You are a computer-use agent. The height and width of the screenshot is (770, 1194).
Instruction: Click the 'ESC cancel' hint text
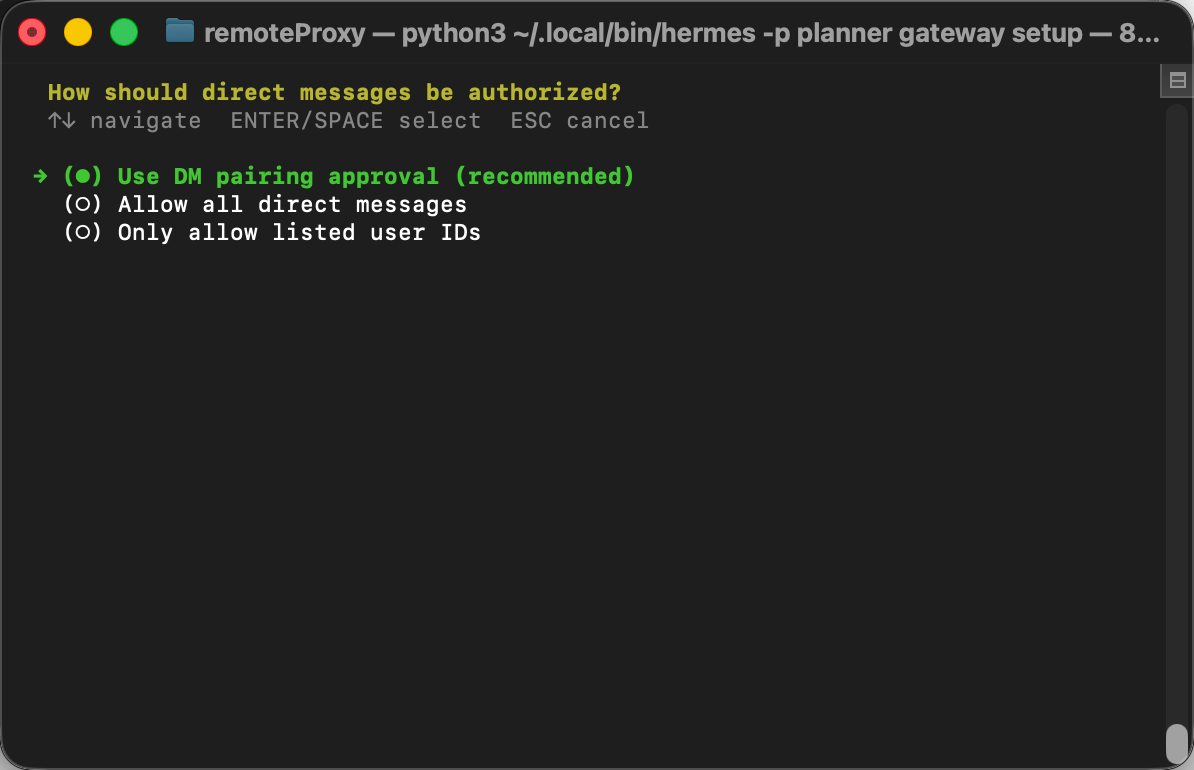[579, 120]
